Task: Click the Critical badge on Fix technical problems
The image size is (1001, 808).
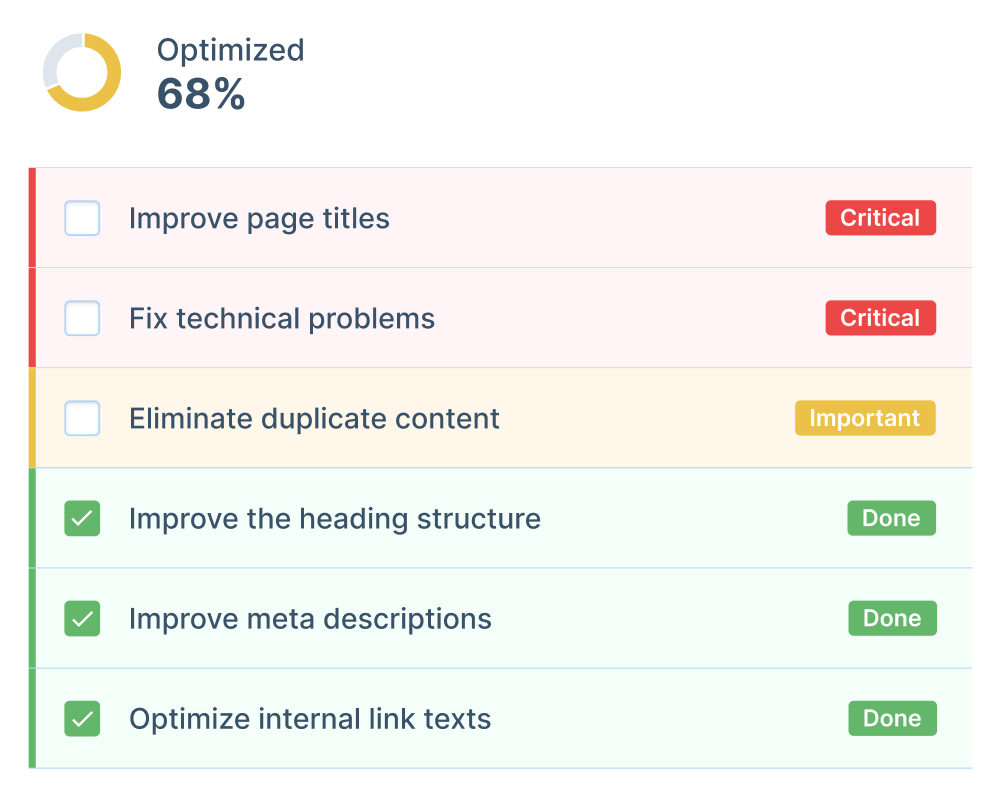Action: (x=880, y=318)
